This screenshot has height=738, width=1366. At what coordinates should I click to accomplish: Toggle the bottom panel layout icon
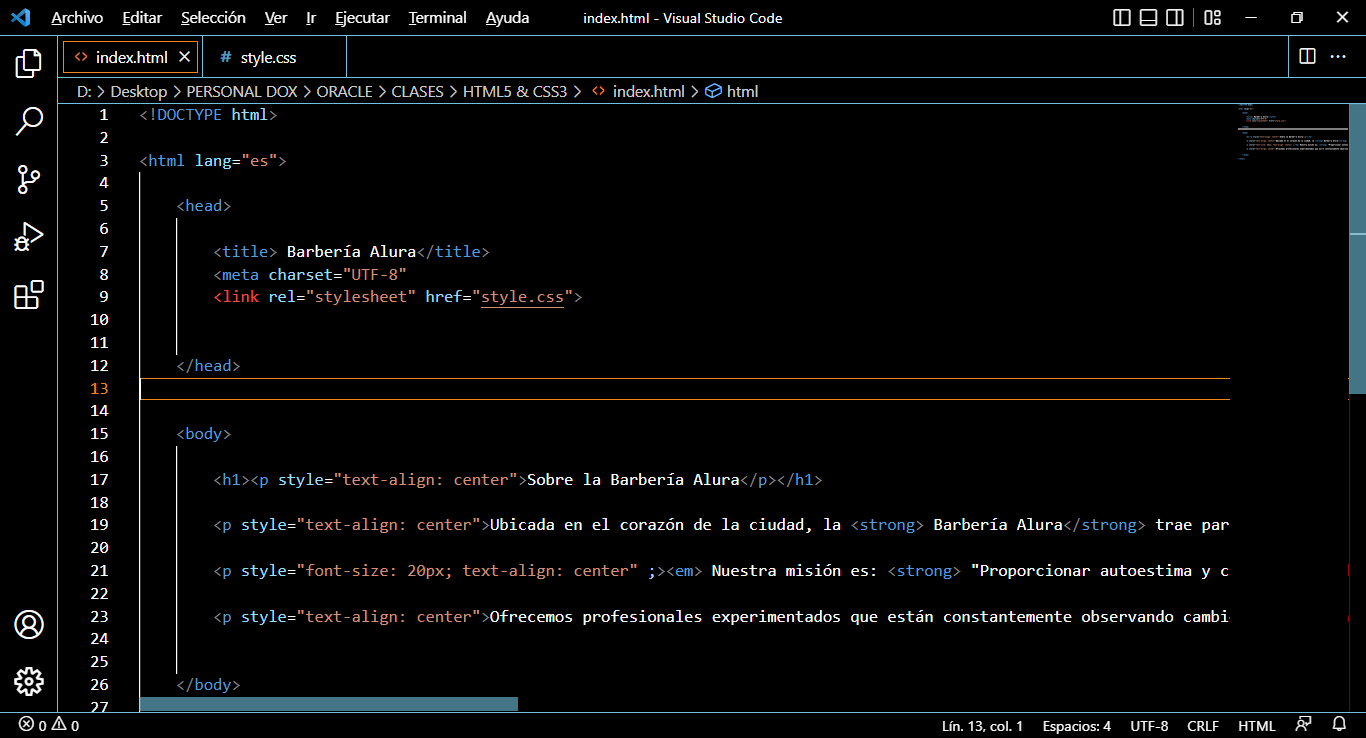[1149, 18]
